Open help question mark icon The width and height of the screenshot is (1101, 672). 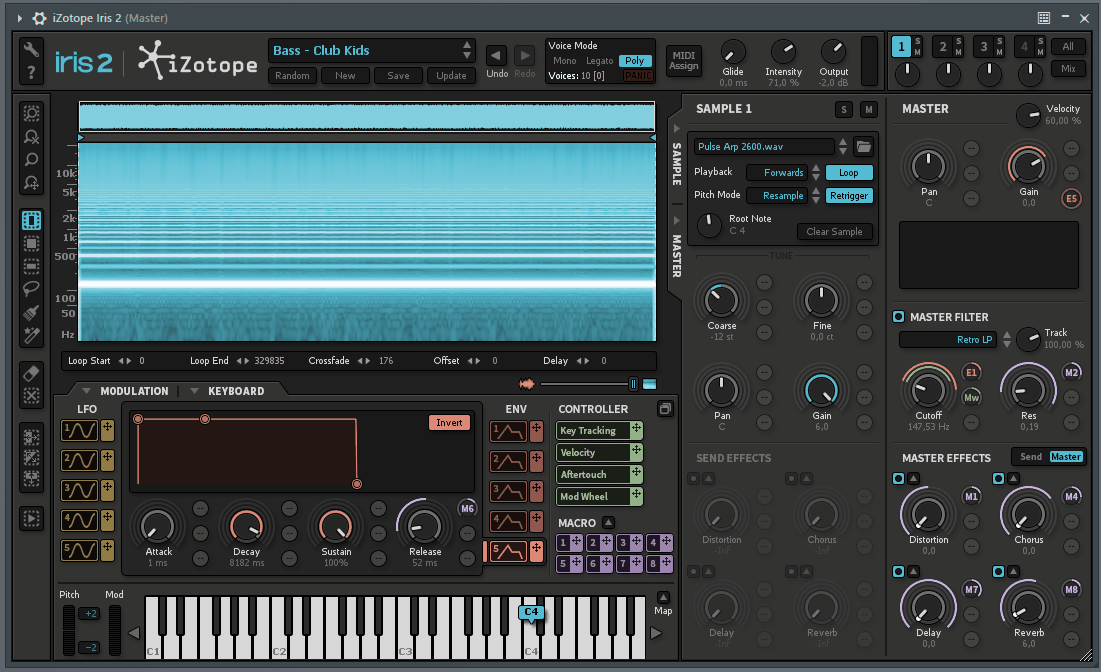coord(31,72)
